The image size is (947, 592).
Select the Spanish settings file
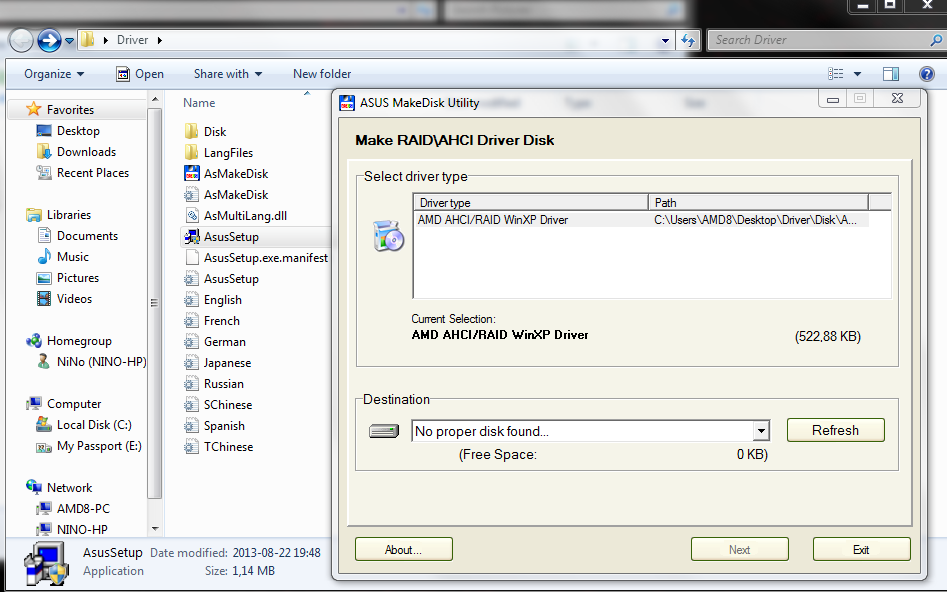pos(214,426)
